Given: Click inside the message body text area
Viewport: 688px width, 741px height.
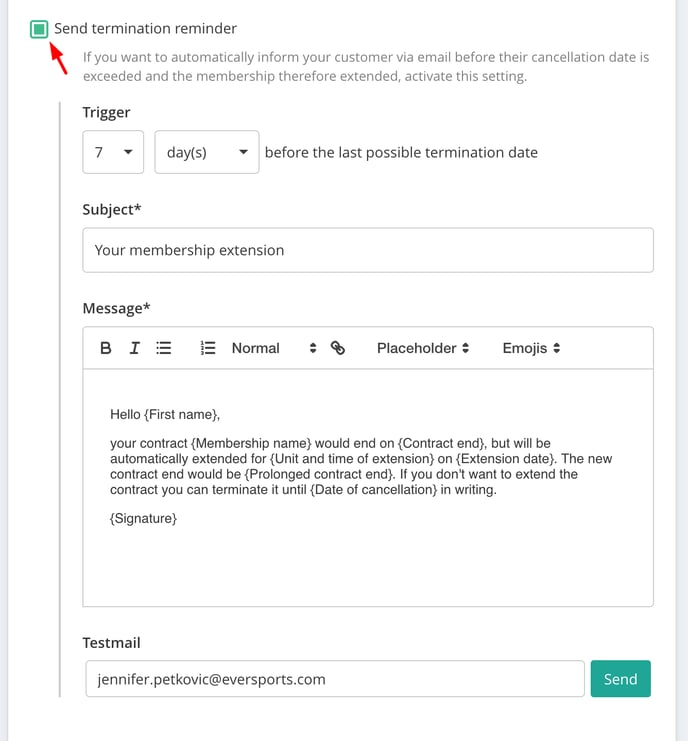Looking at the screenshot, I should 368,488.
